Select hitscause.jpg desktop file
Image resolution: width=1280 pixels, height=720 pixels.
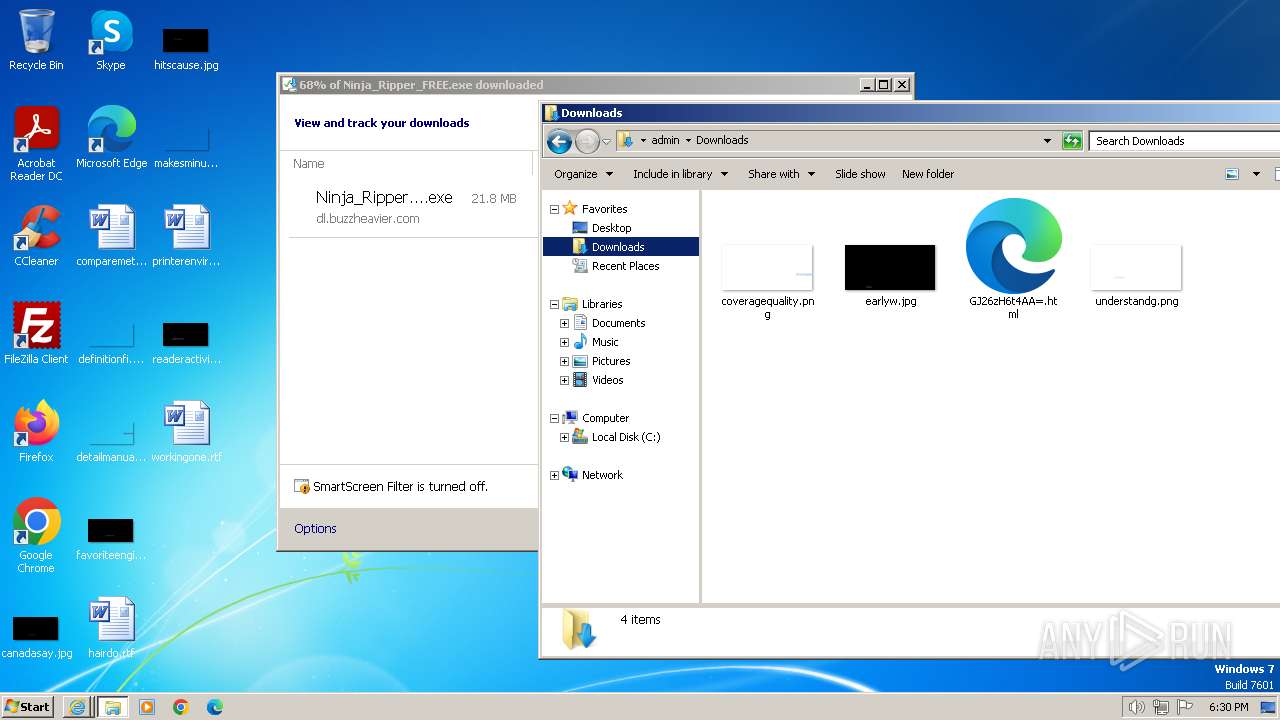click(186, 48)
